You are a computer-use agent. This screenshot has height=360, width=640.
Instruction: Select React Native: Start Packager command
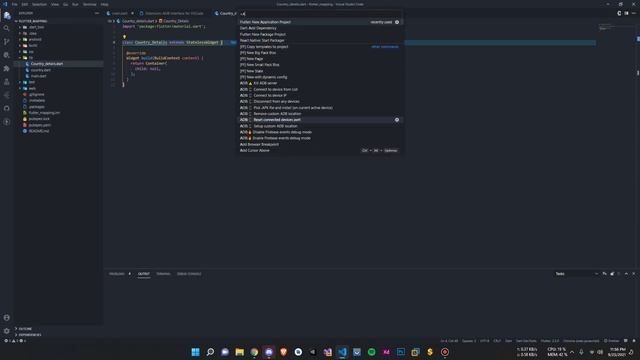[320, 40]
